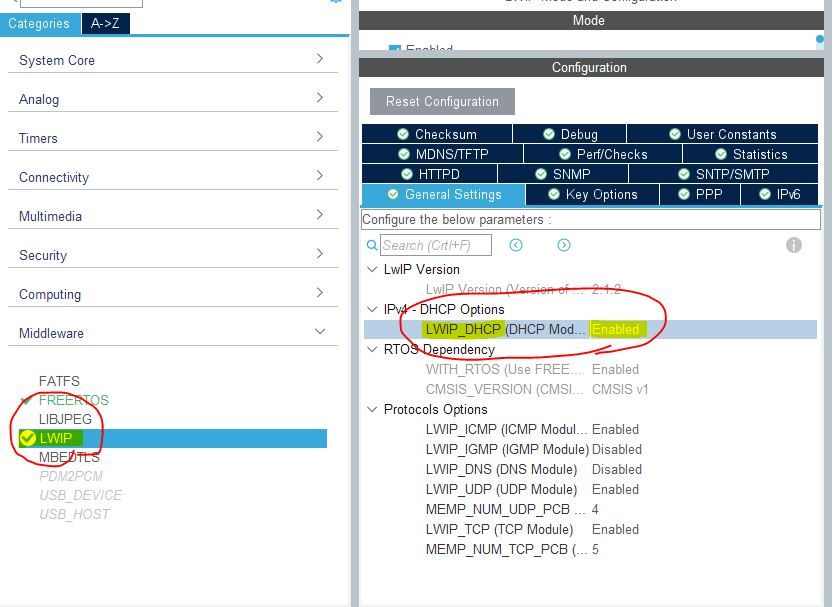Edit the MEMP_NUM_TCP_PCB value 5
Viewport: 839px width, 607px height.
[595, 549]
